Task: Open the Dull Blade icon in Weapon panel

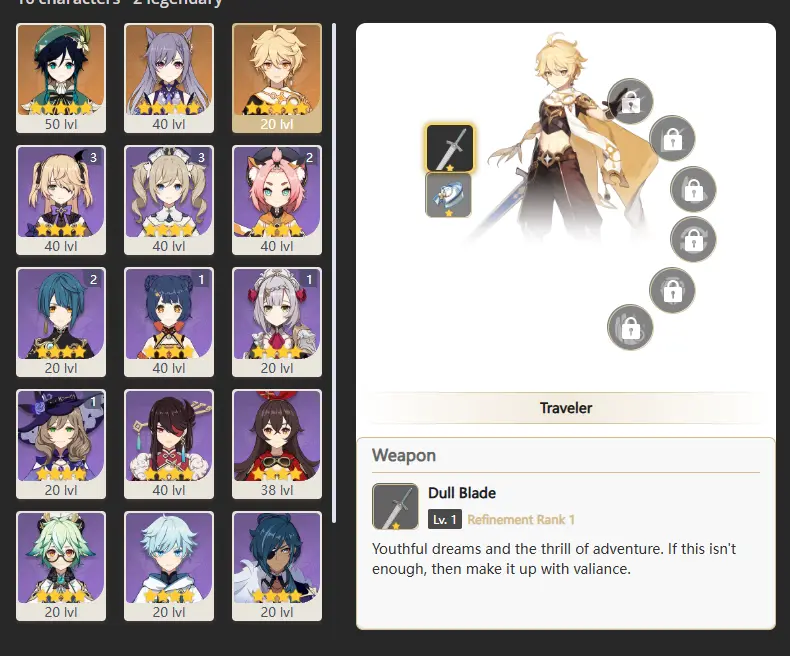Action: (x=396, y=506)
